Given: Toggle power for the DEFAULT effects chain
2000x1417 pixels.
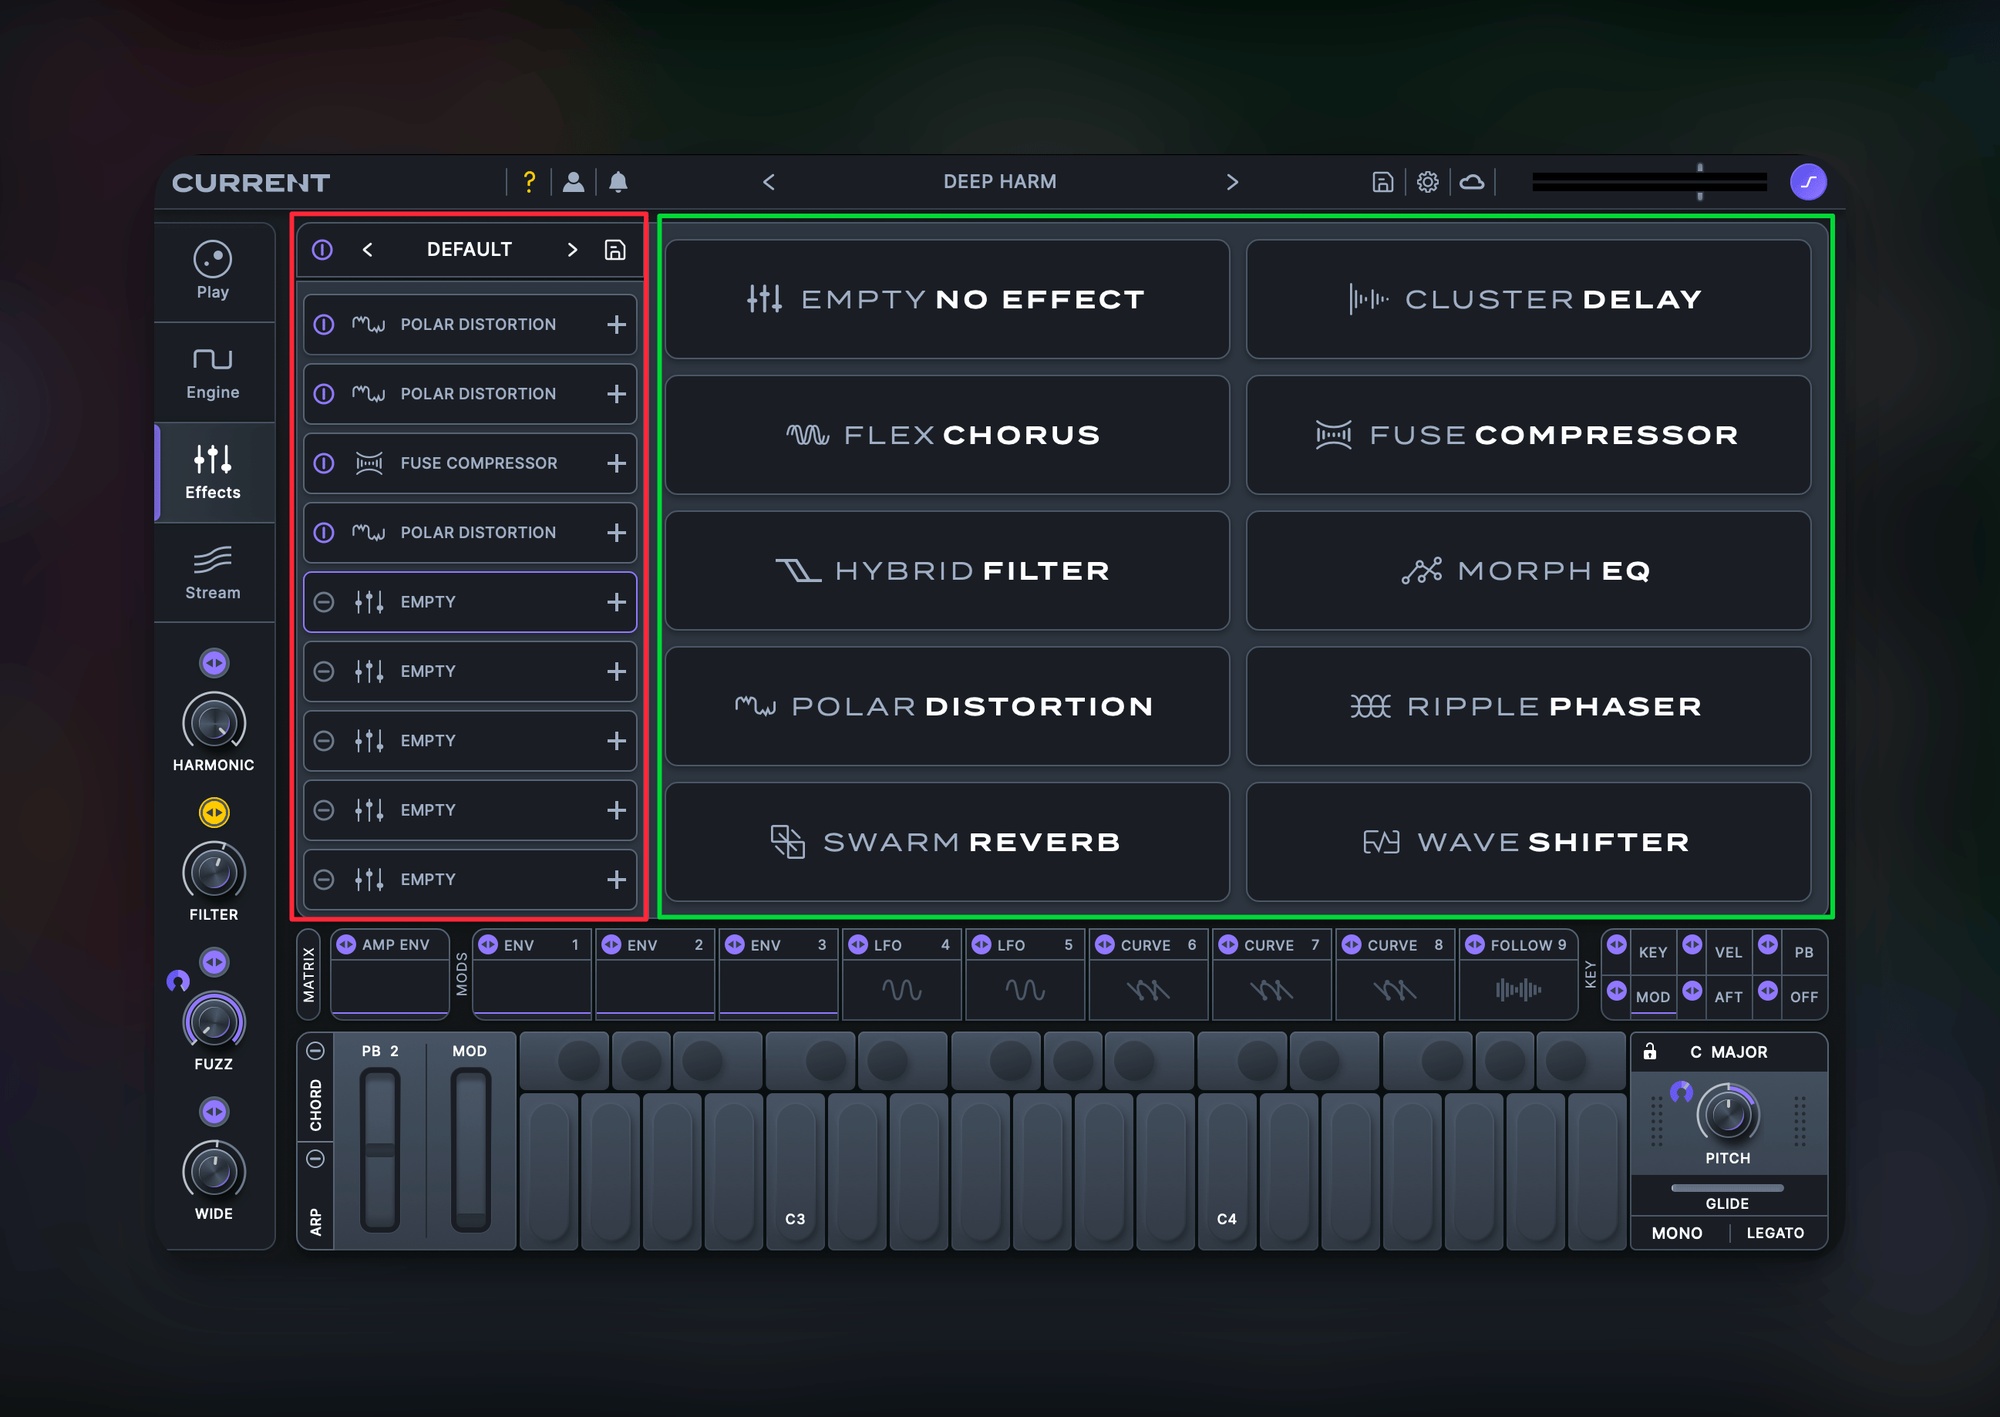Looking at the screenshot, I should click(322, 250).
